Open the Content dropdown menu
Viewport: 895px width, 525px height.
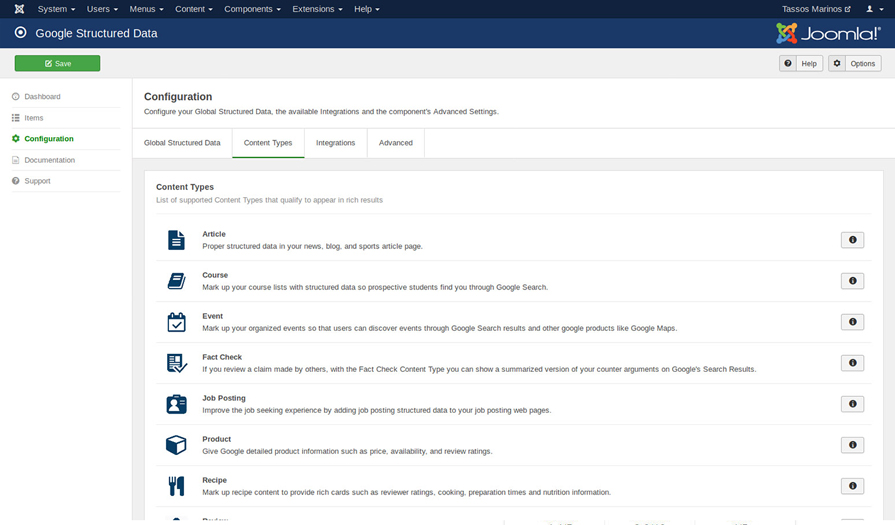(x=193, y=9)
